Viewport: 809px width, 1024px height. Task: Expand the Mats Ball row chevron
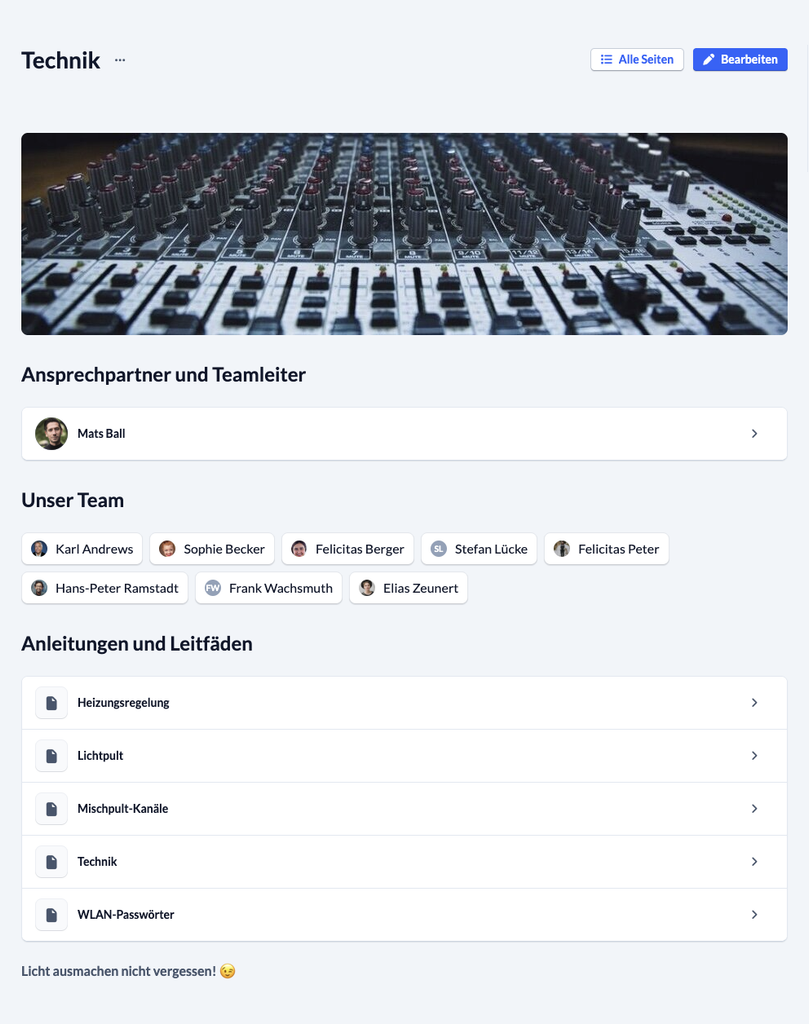(x=754, y=434)
